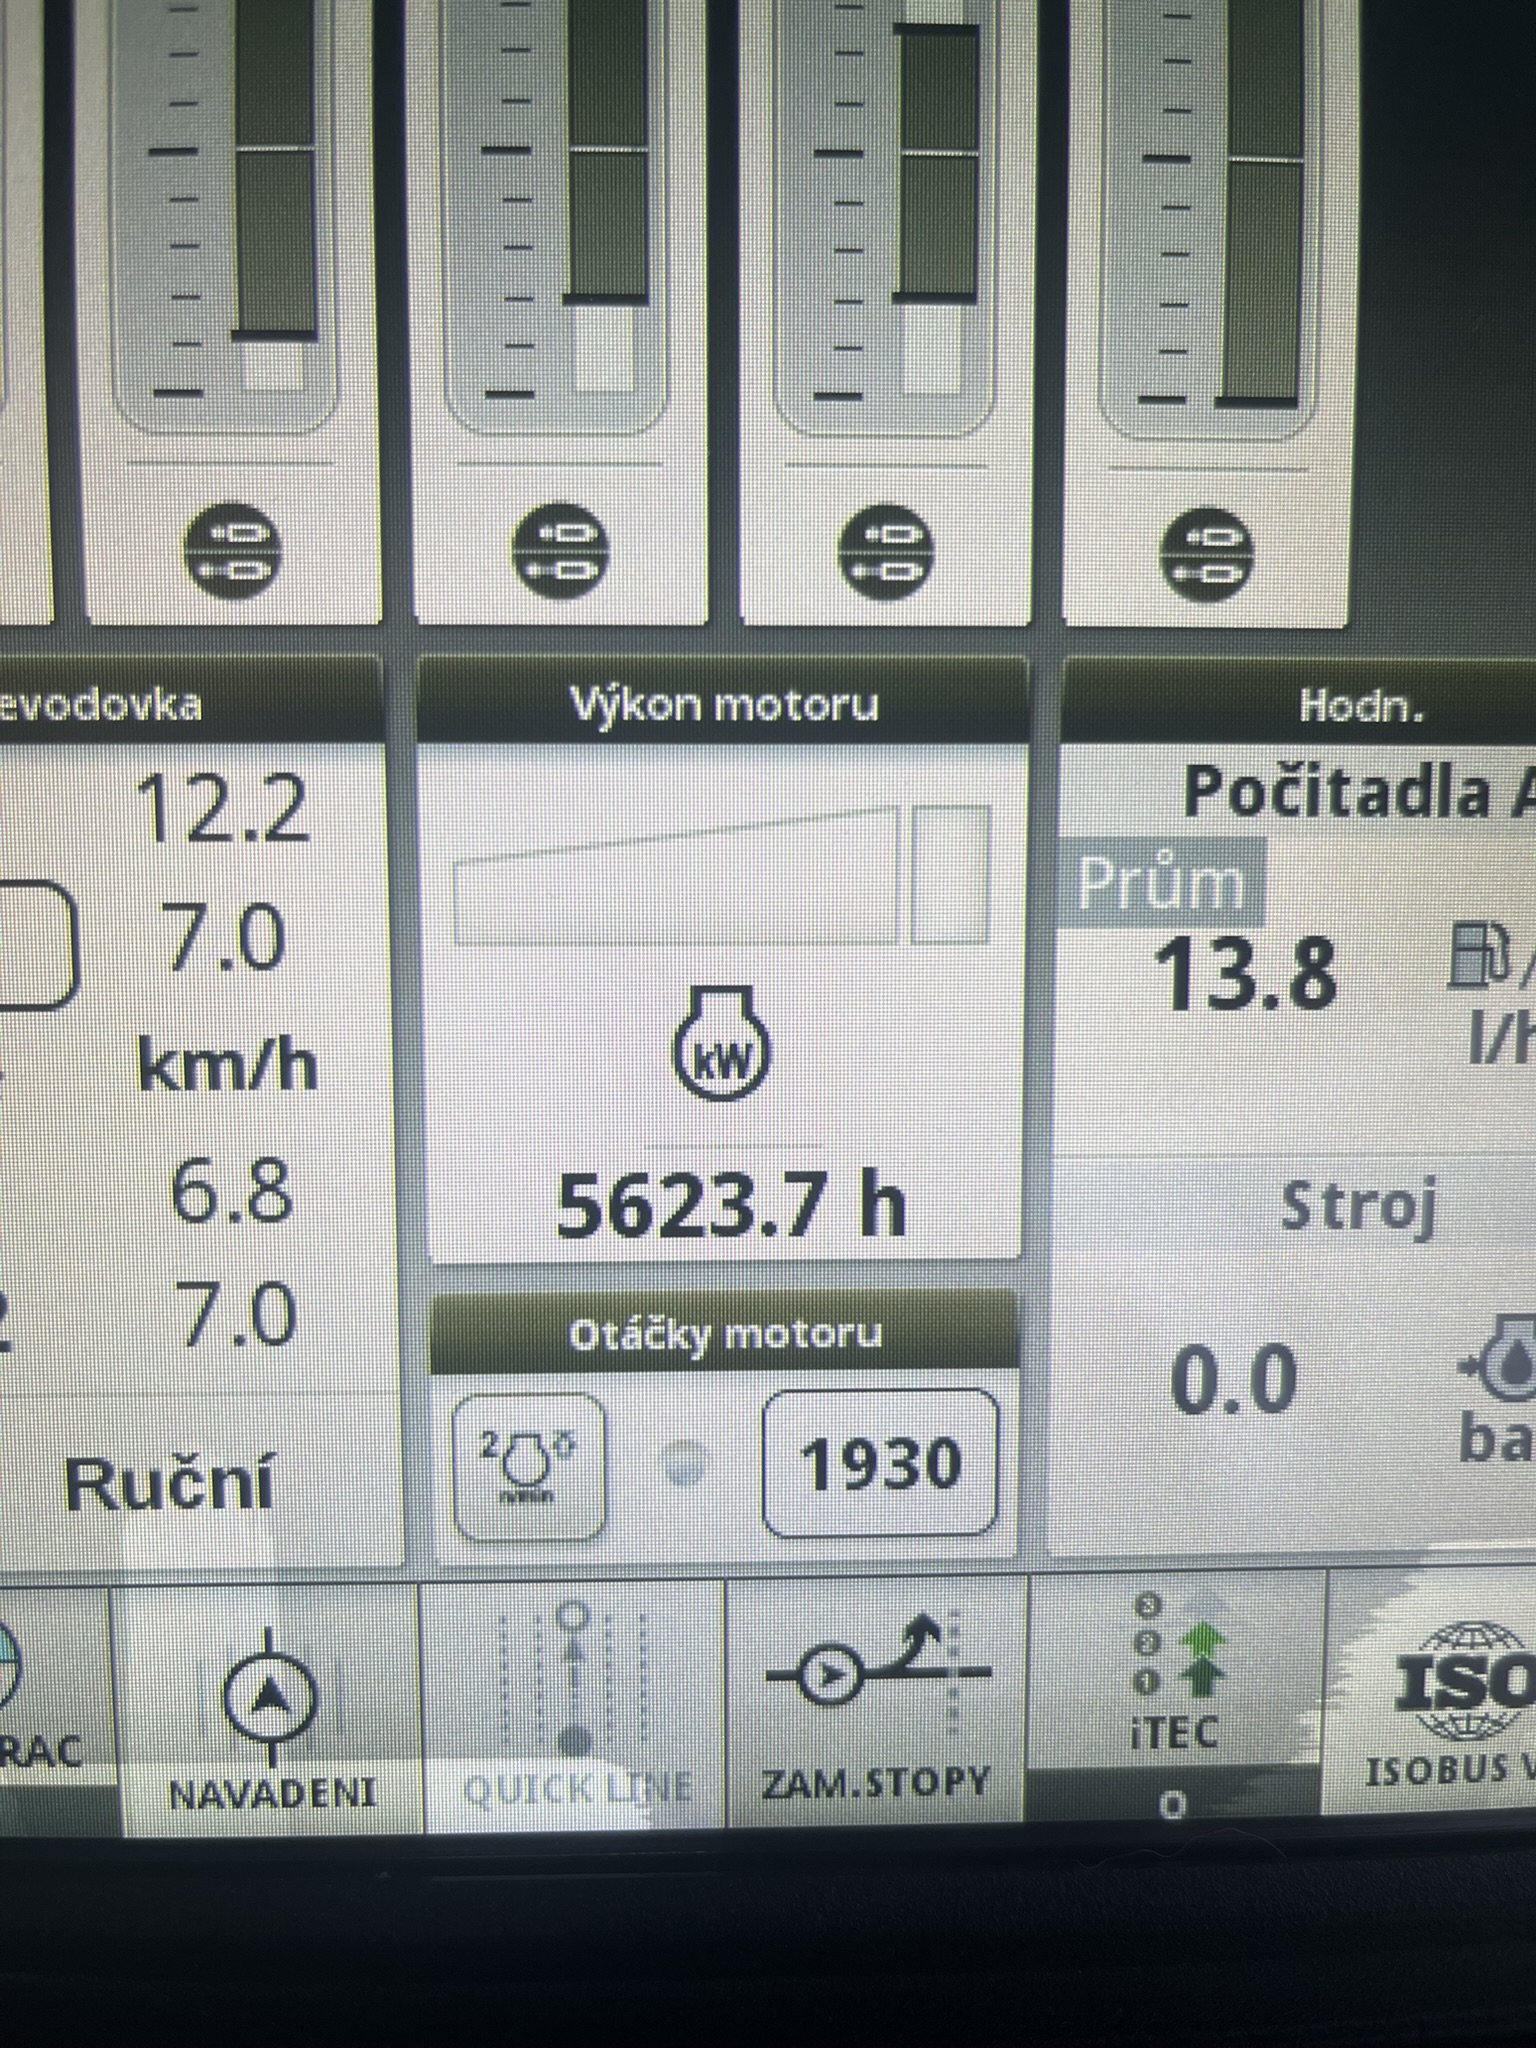
Task: Open the Otáčky motoru panel header
Action: pos(724,1335)
